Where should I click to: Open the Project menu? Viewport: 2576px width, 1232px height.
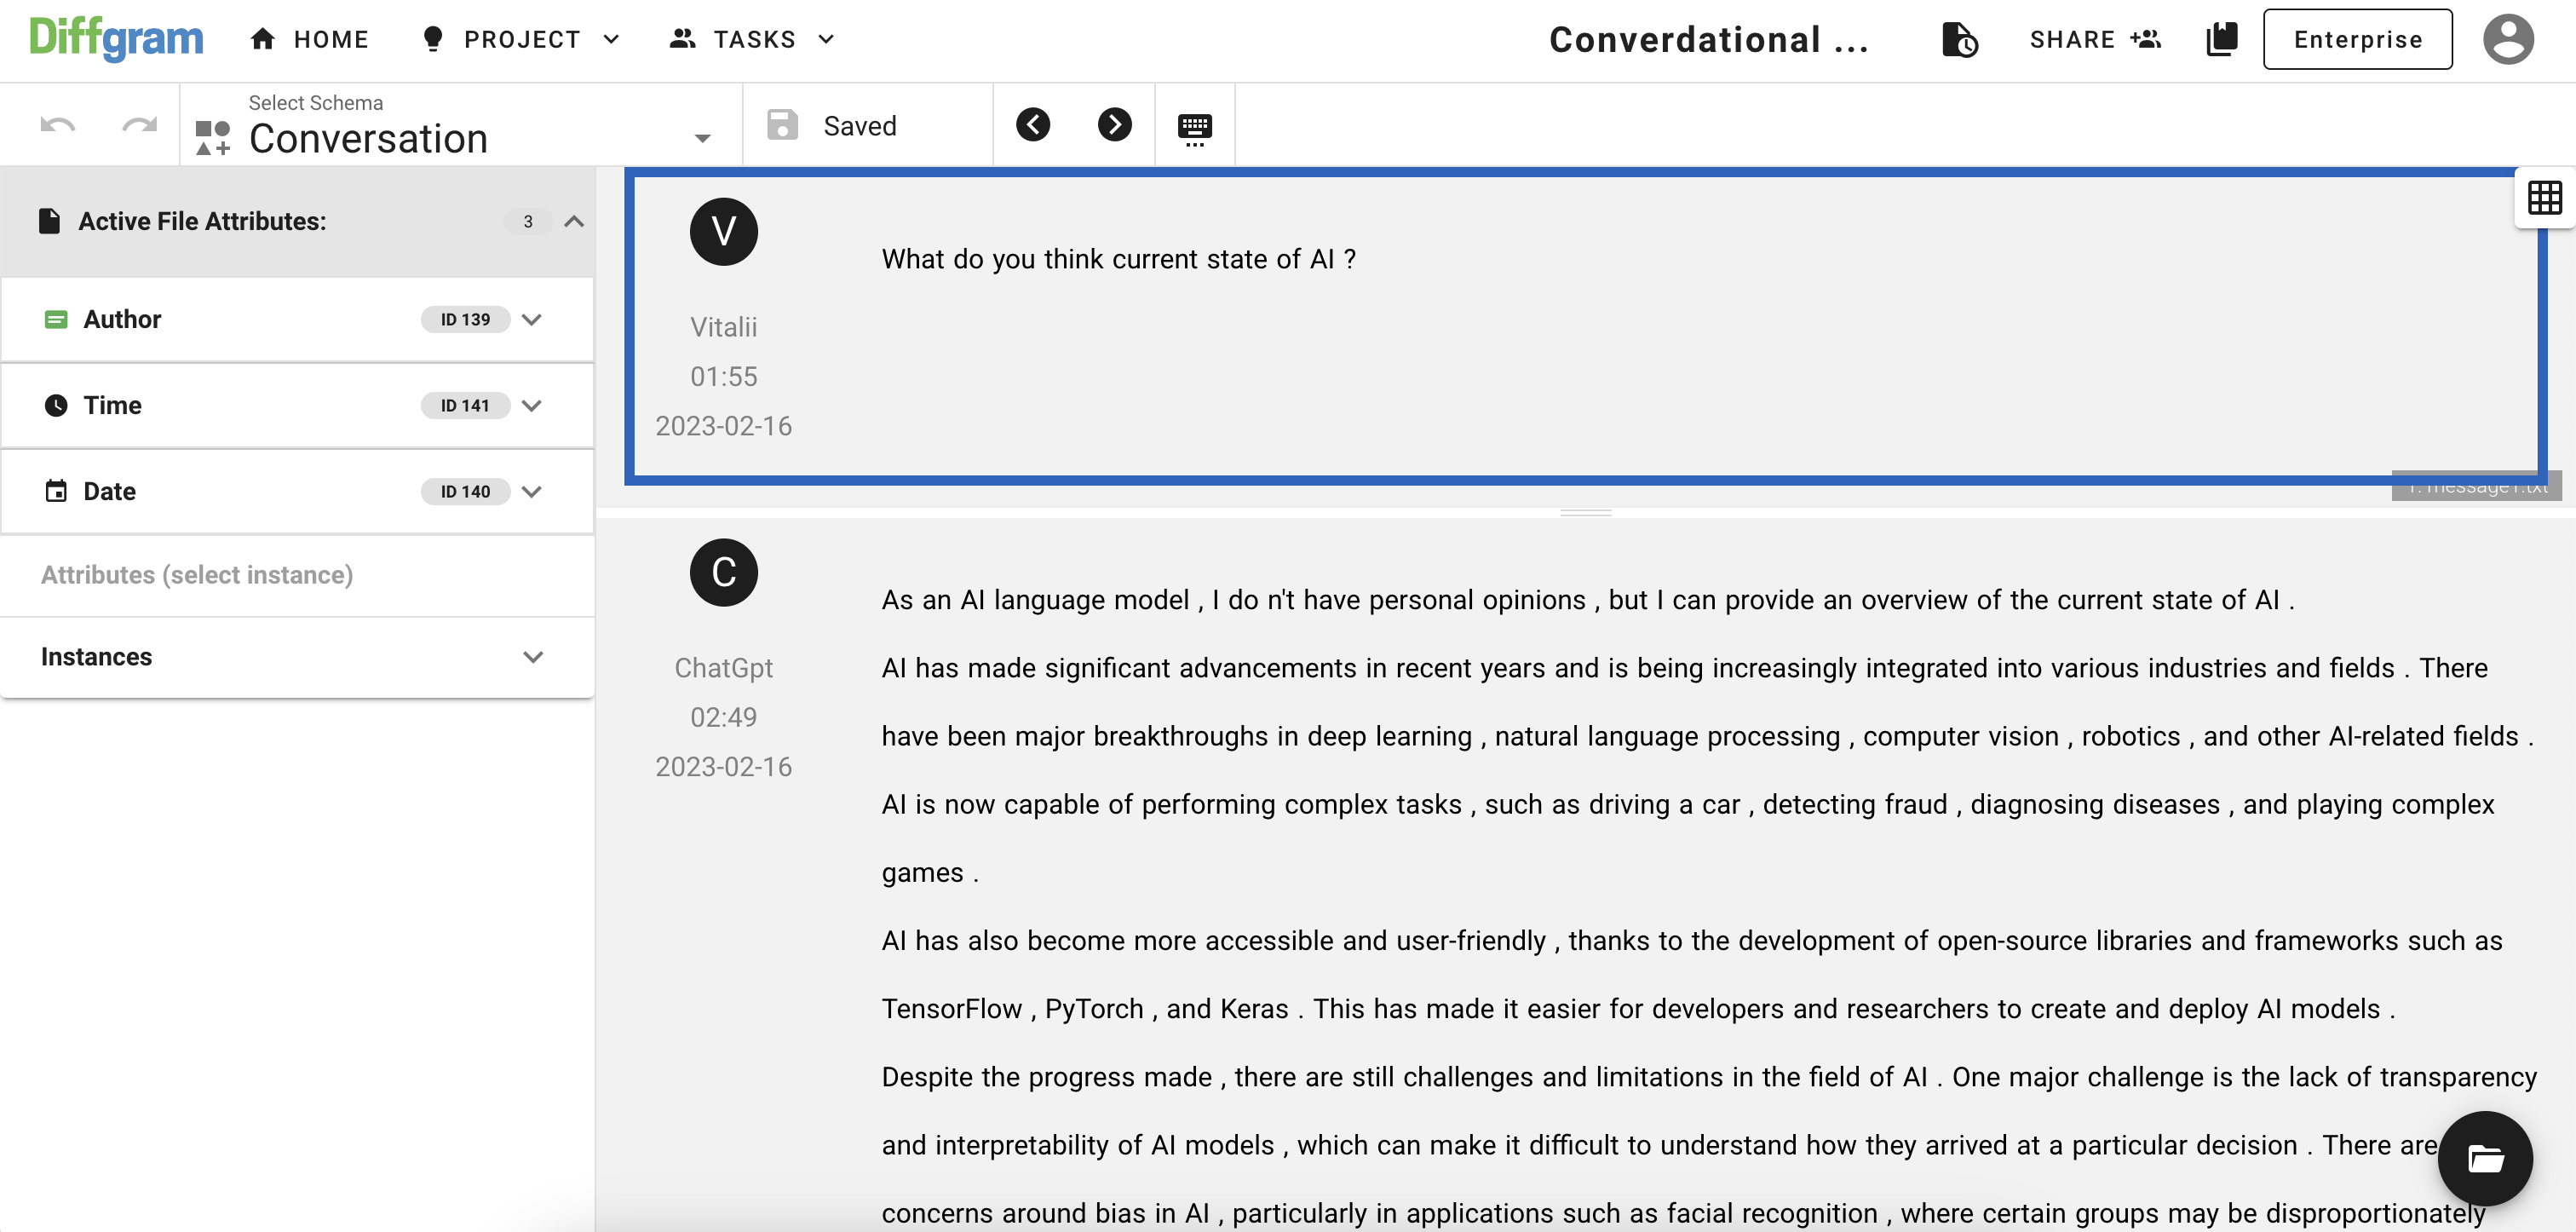coord(521,40)
